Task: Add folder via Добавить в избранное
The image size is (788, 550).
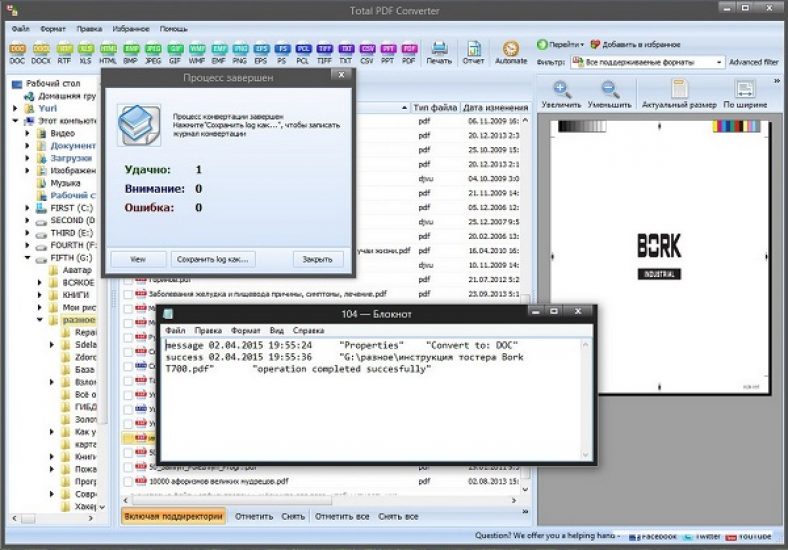Action: click(635, 44)
